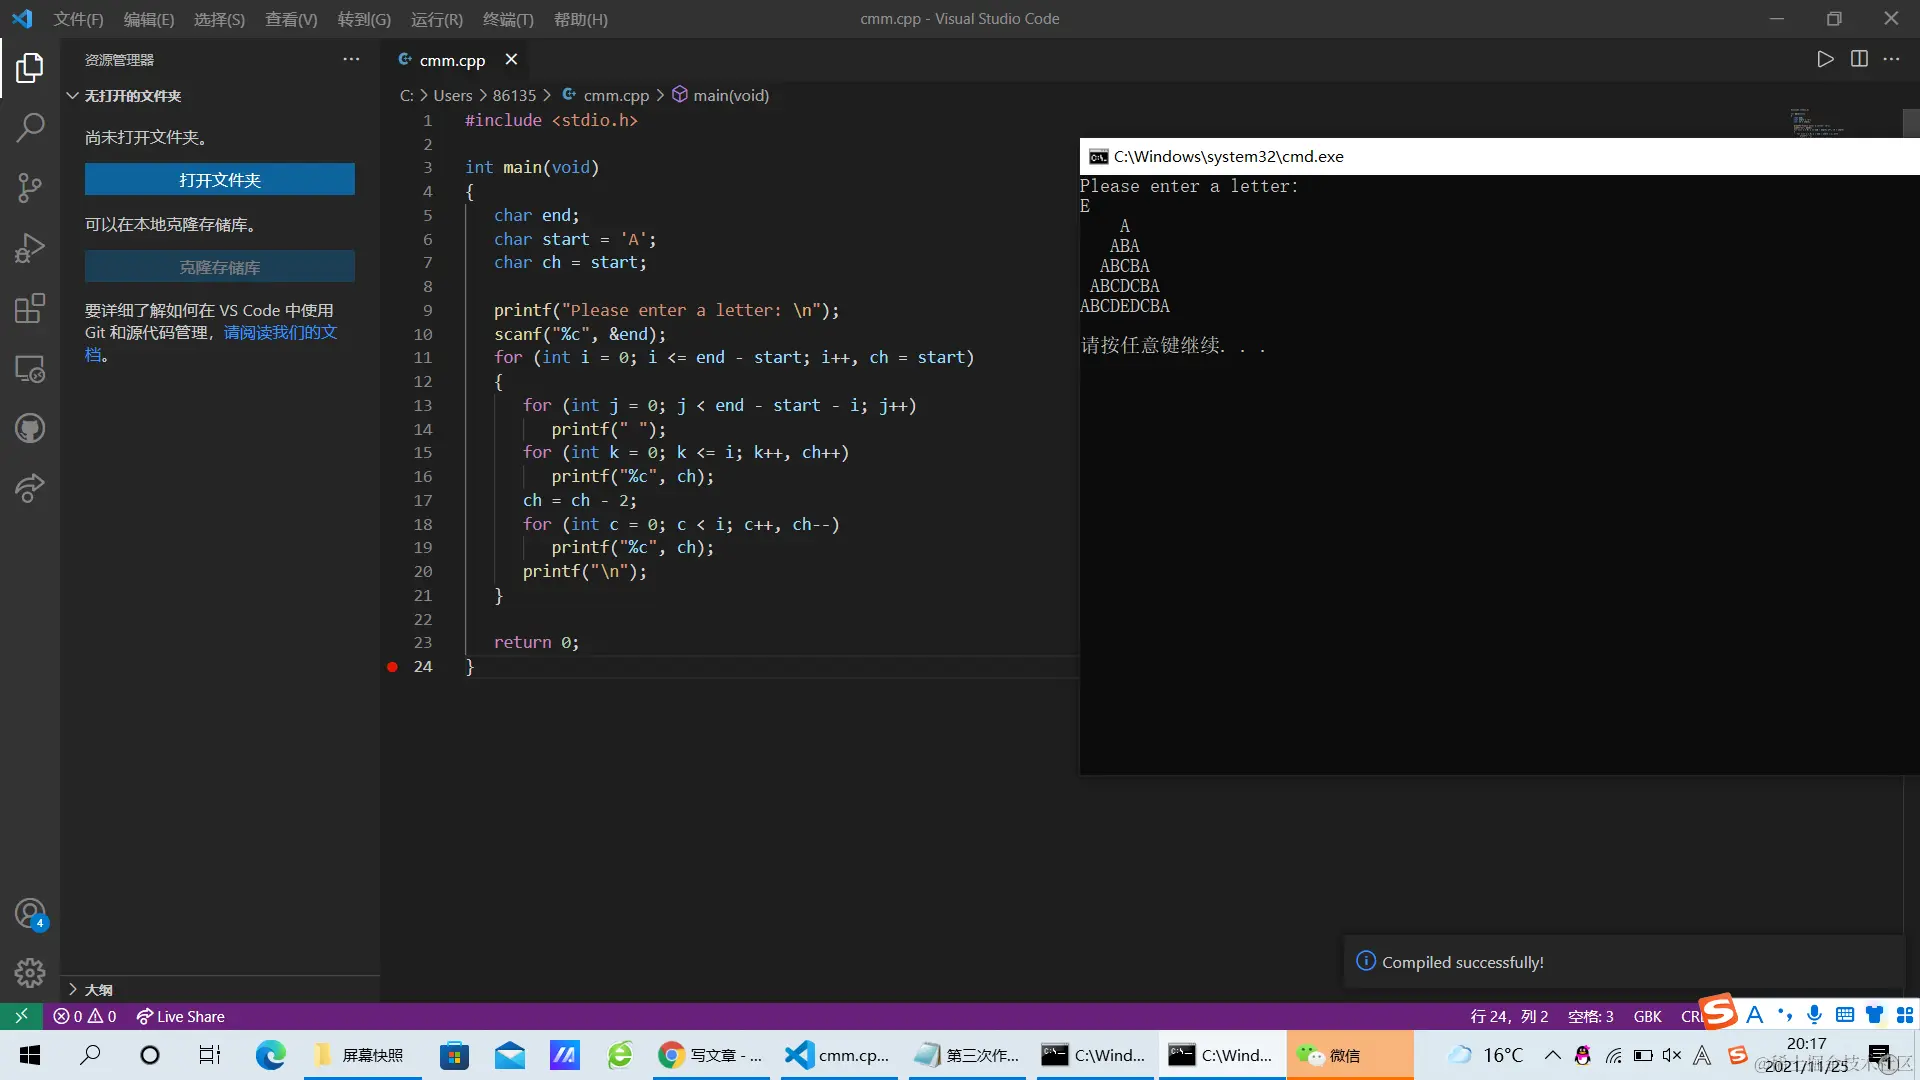Image resolution: width=1920 pixels, height=1080 pixels.
Task: Open the Manage gear settings icon
Action: (30, 972)
